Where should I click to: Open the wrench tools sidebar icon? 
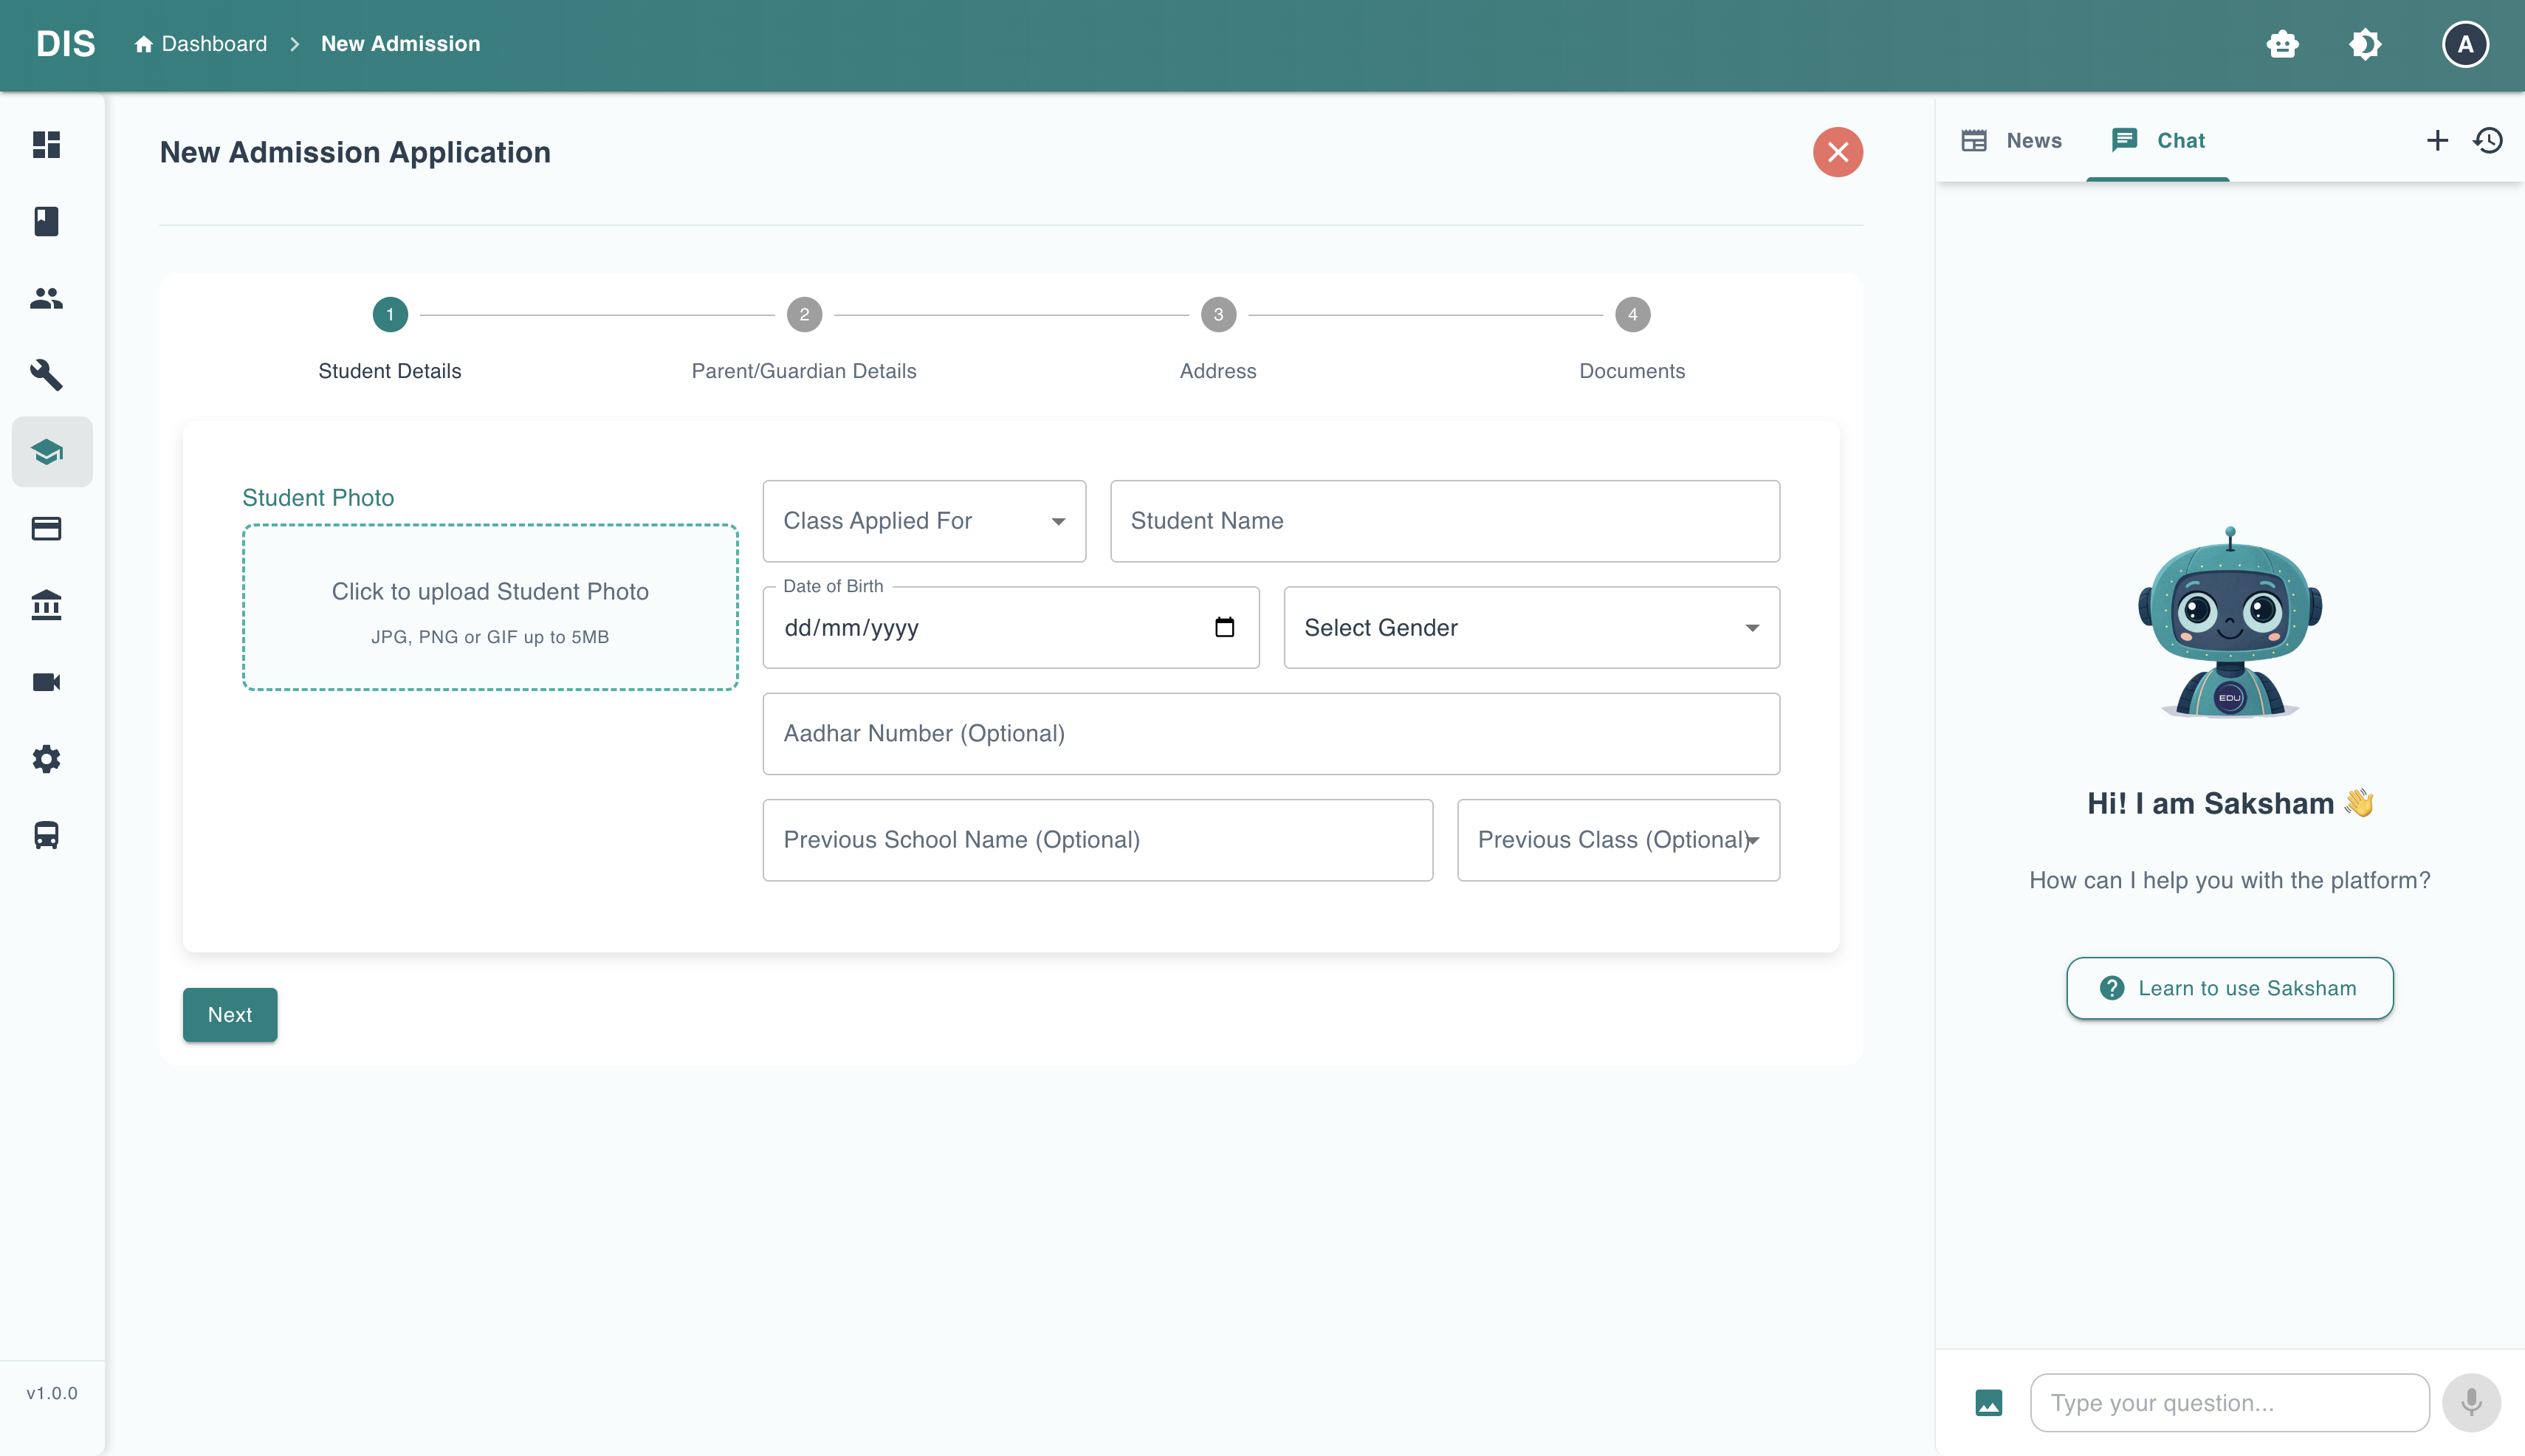[46, 375]
